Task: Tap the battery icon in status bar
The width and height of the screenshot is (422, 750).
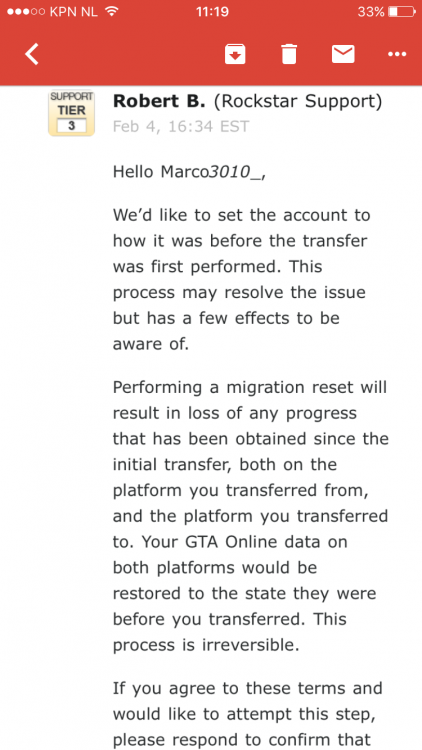Action: click(x=402, y=12)
